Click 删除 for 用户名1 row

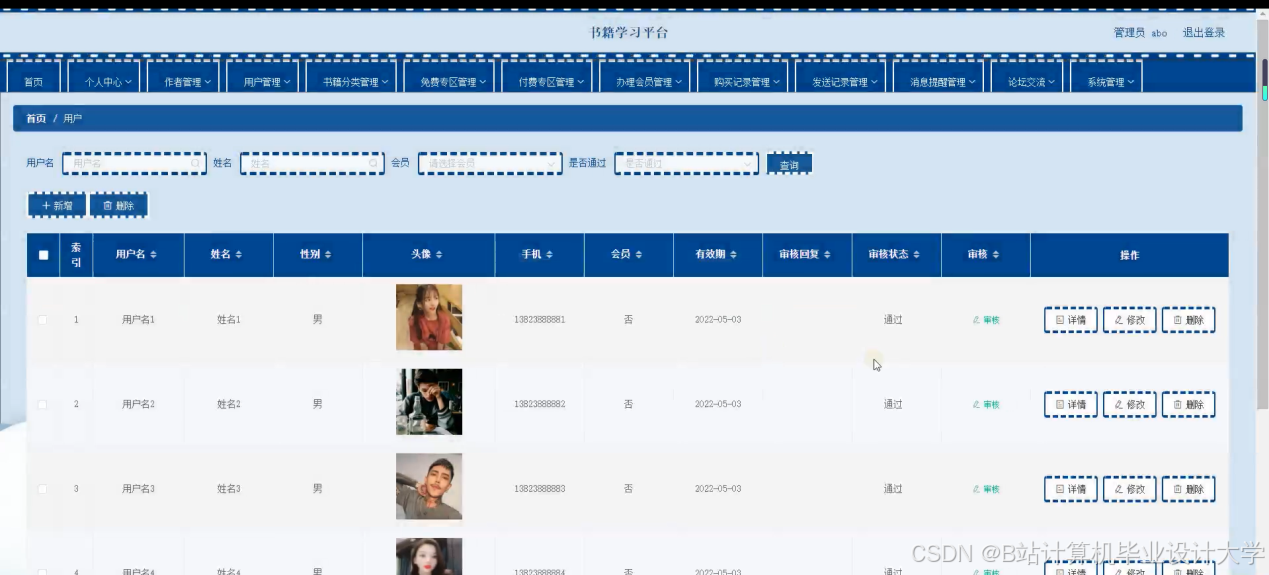[x=1189, y=320]
